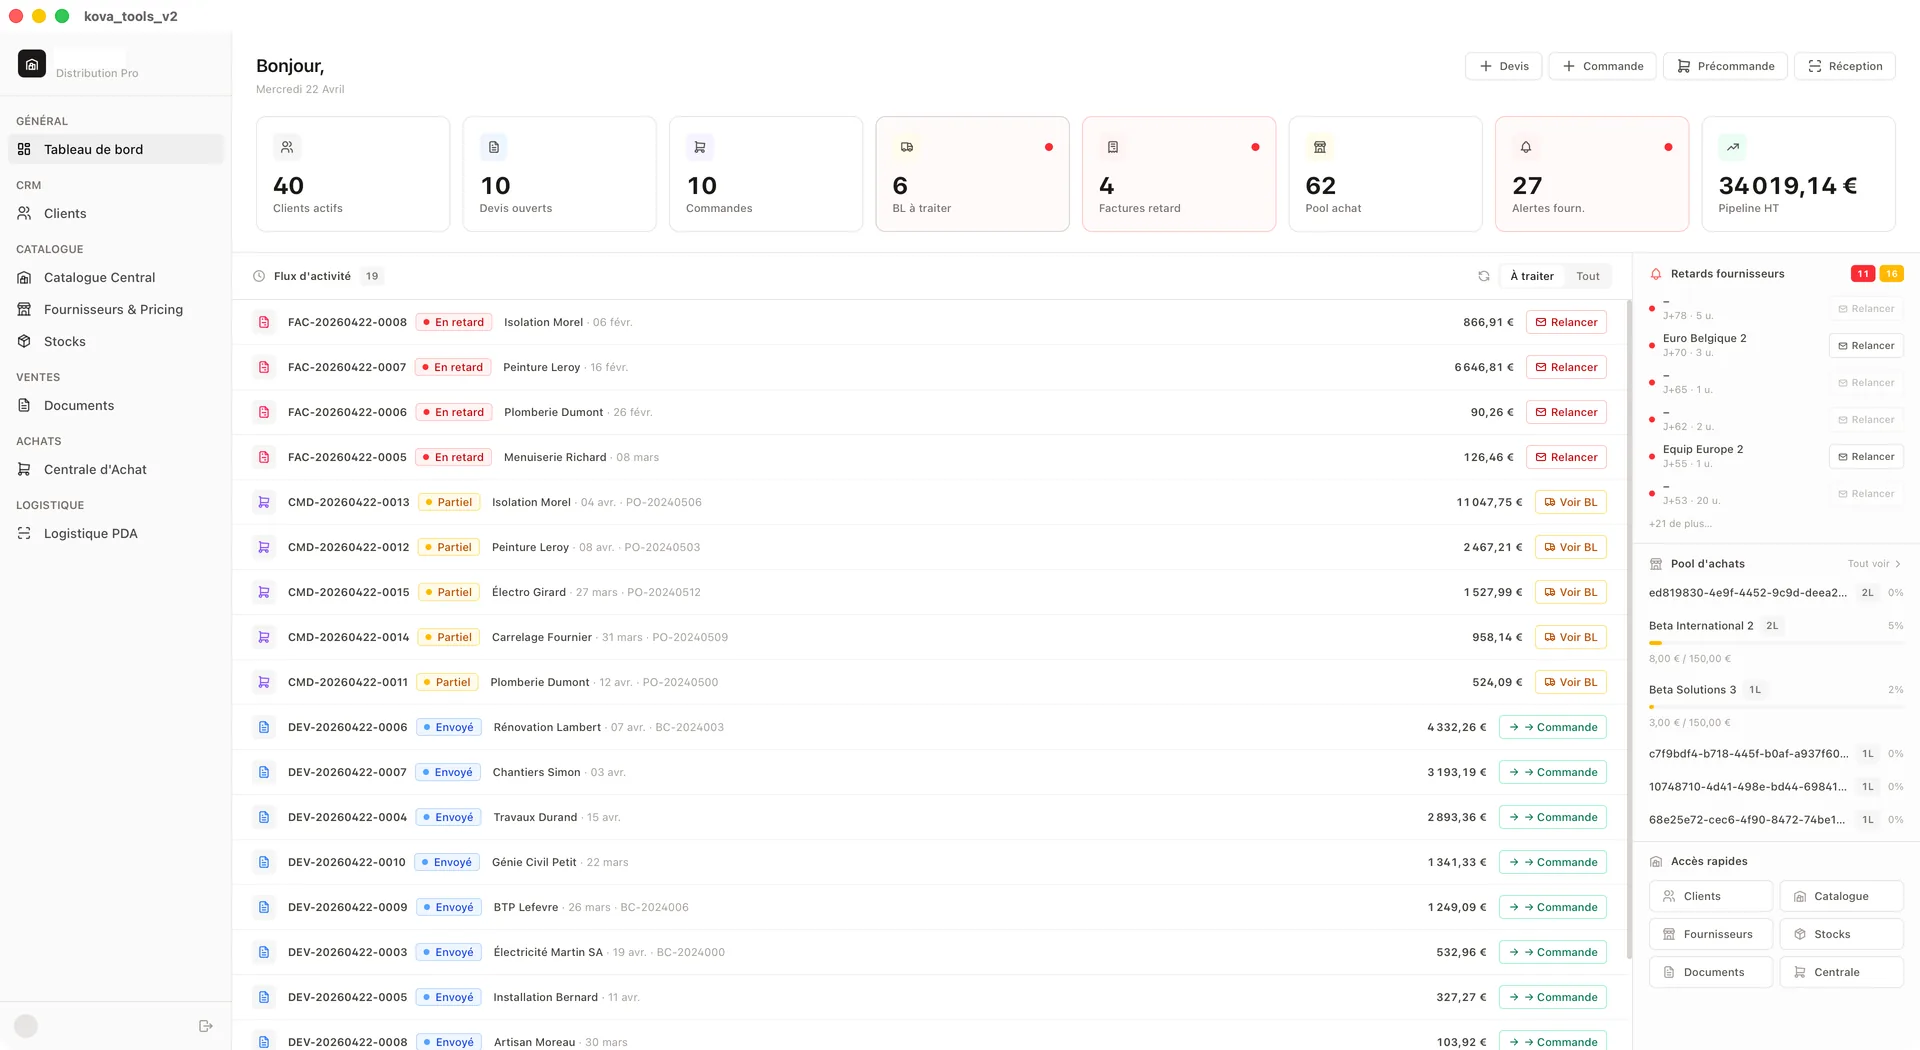
Task: Open Documents under Ventes
Action: pyautogui.click(x=78, y=405)
